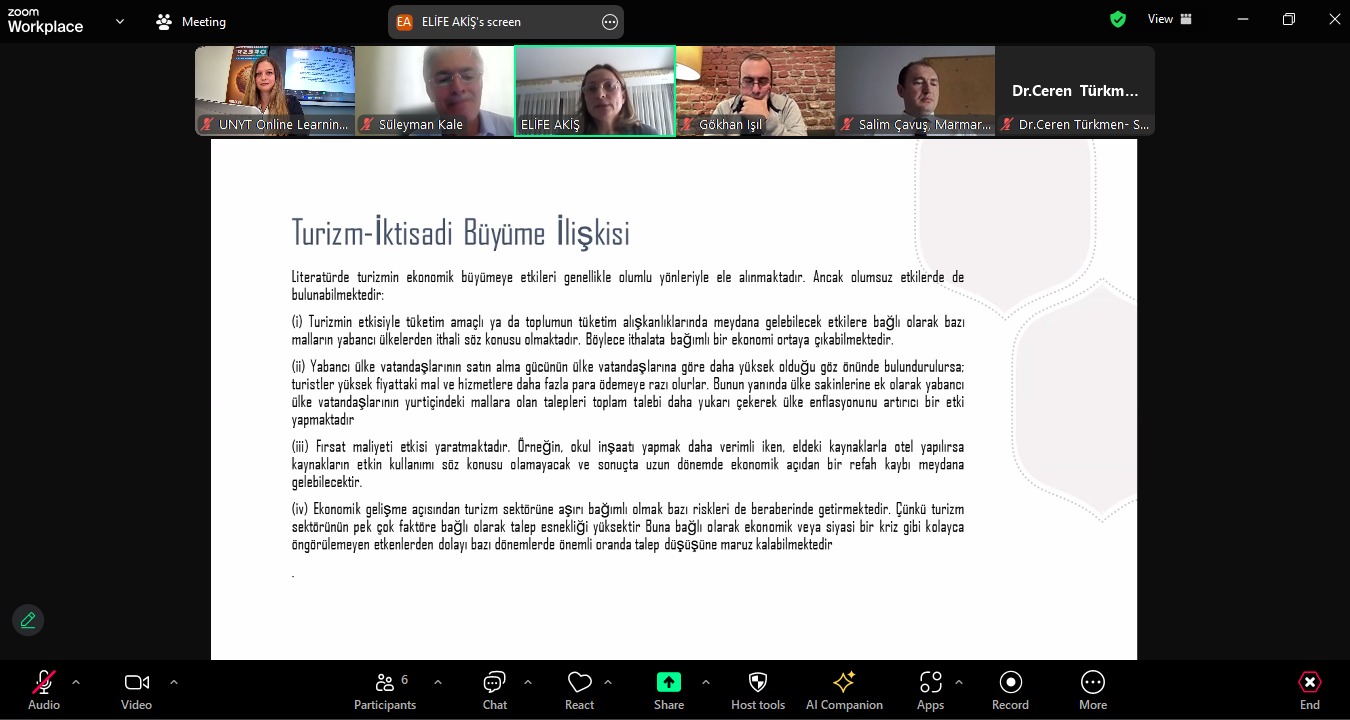Click slide paragraph starting "(ii) Yabancı ülke"
1350x720 pixels.
[628, 393]
